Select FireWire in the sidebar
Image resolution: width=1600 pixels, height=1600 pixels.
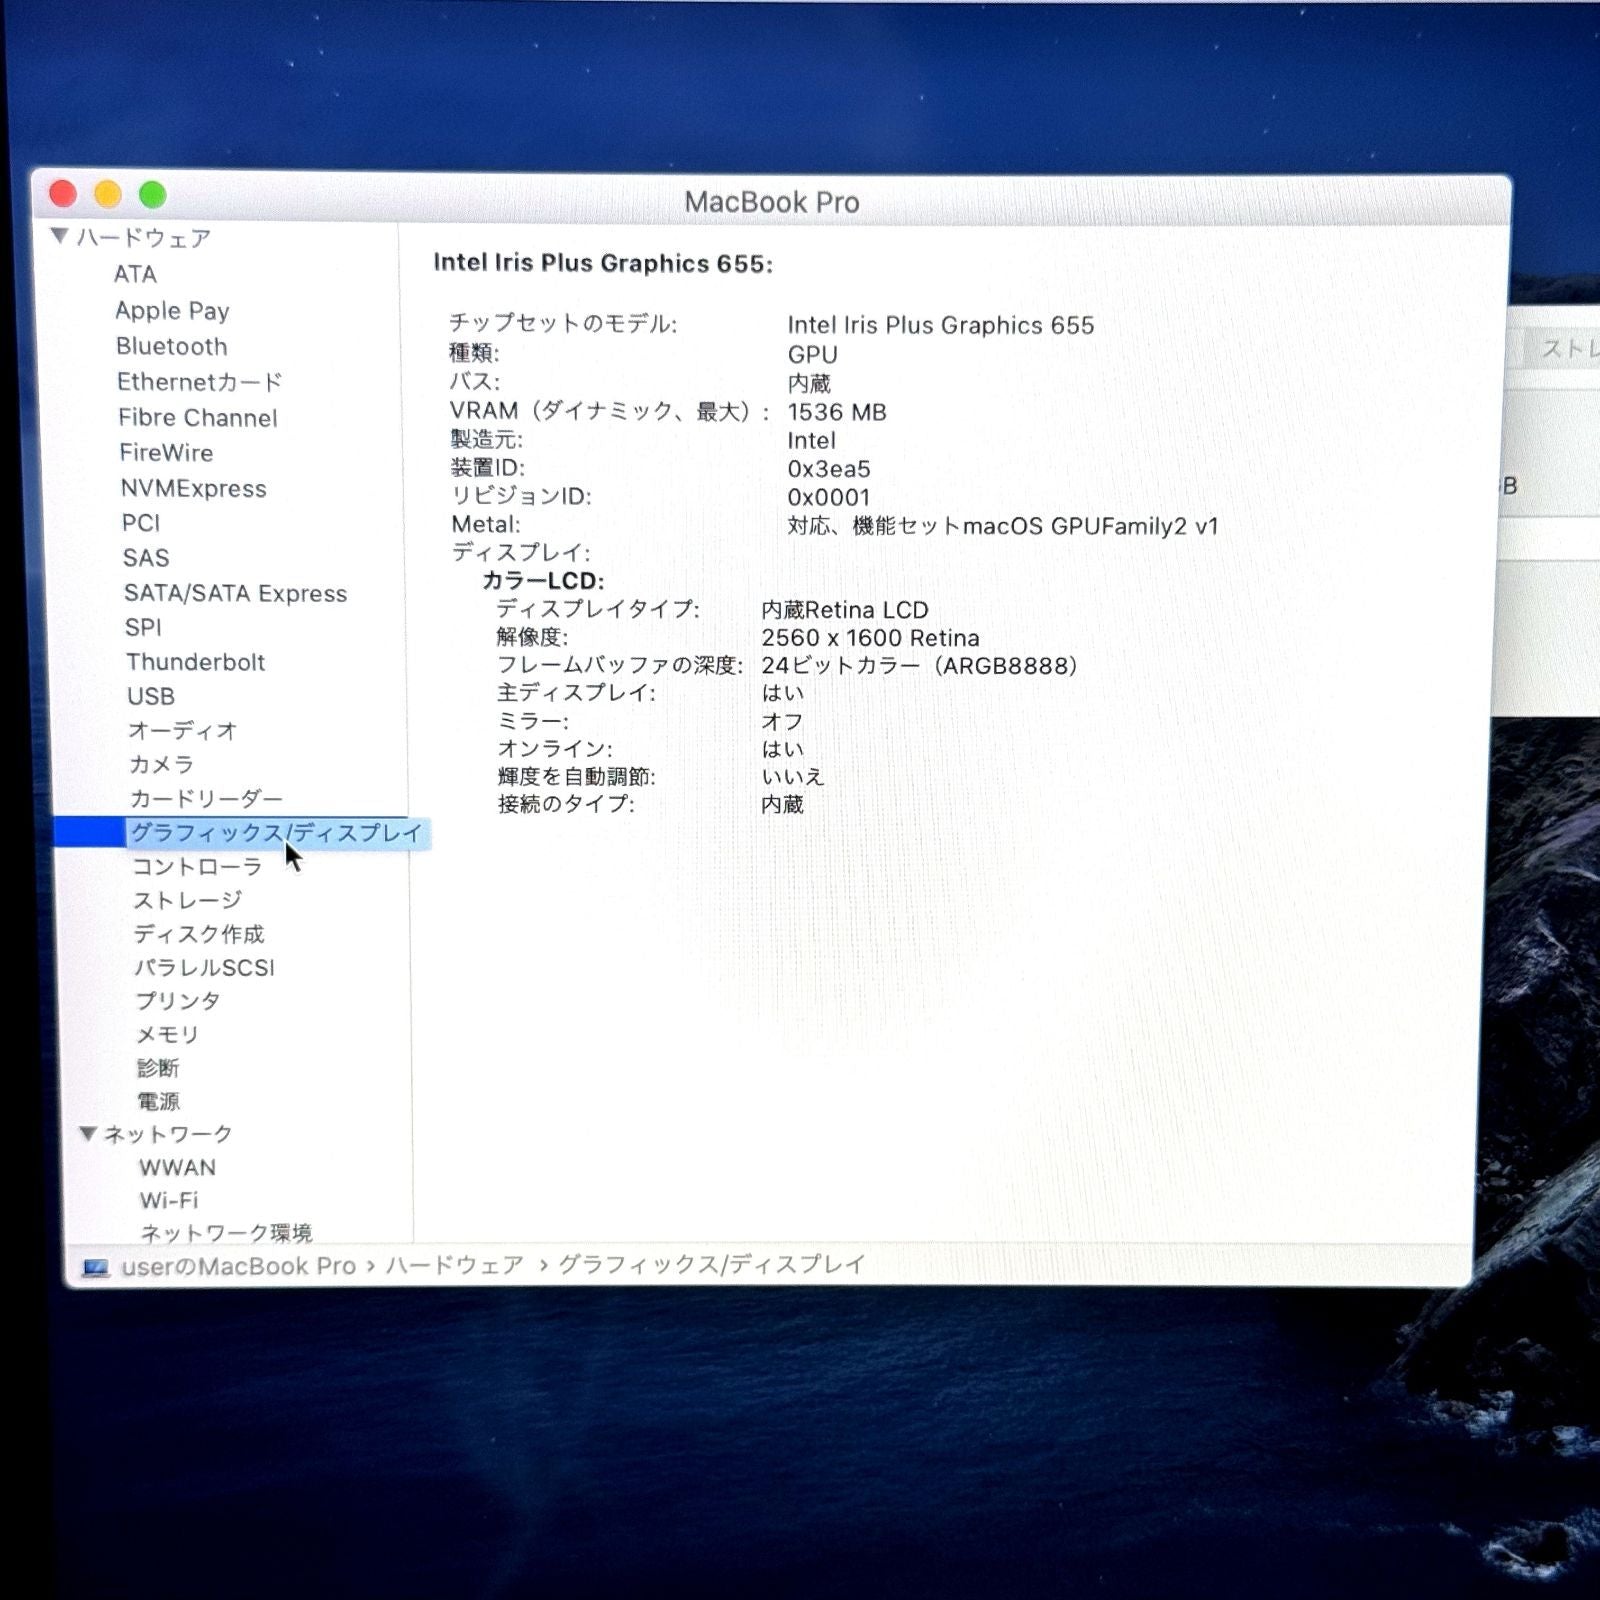pyautogui.click(x=166, y=452)
